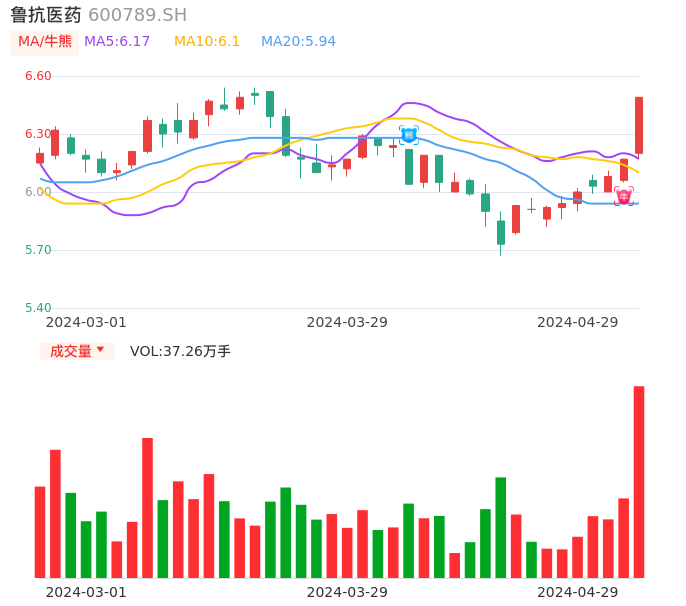Click the 2024-03-01 date label on price chart
686x606 pixels.
pyautogui.click(x=86, y=322)
